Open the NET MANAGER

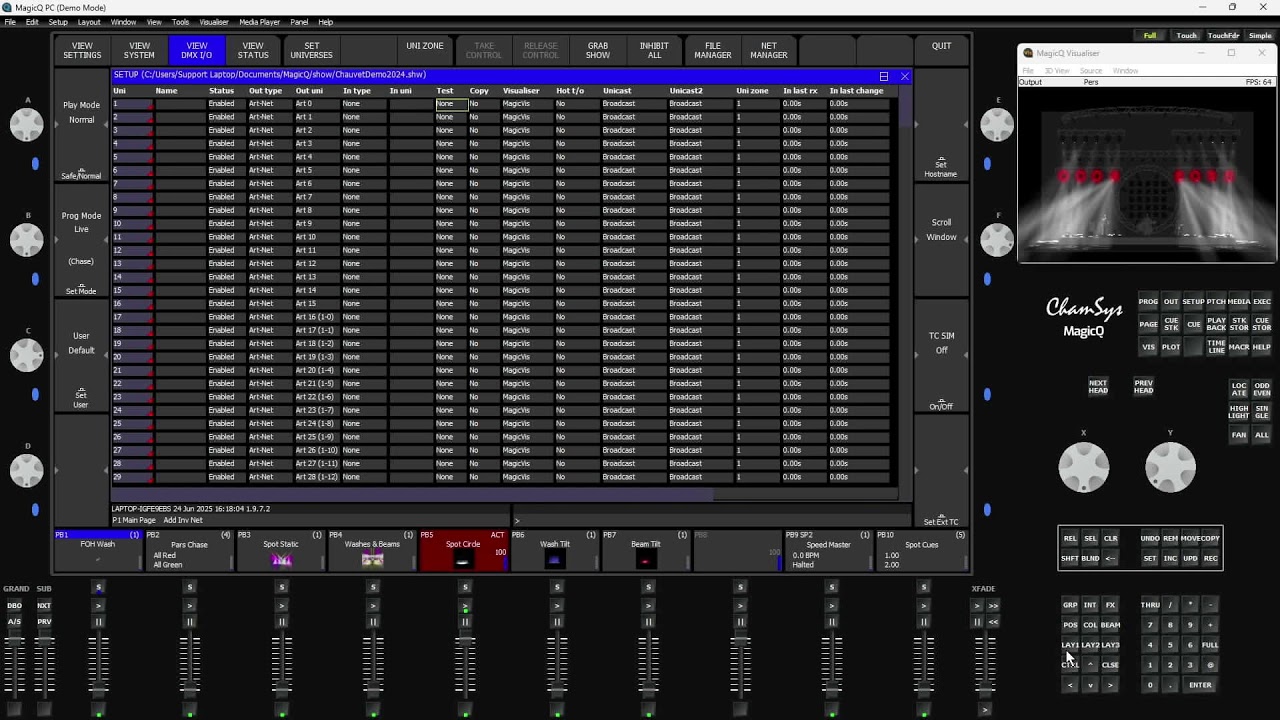768,50
